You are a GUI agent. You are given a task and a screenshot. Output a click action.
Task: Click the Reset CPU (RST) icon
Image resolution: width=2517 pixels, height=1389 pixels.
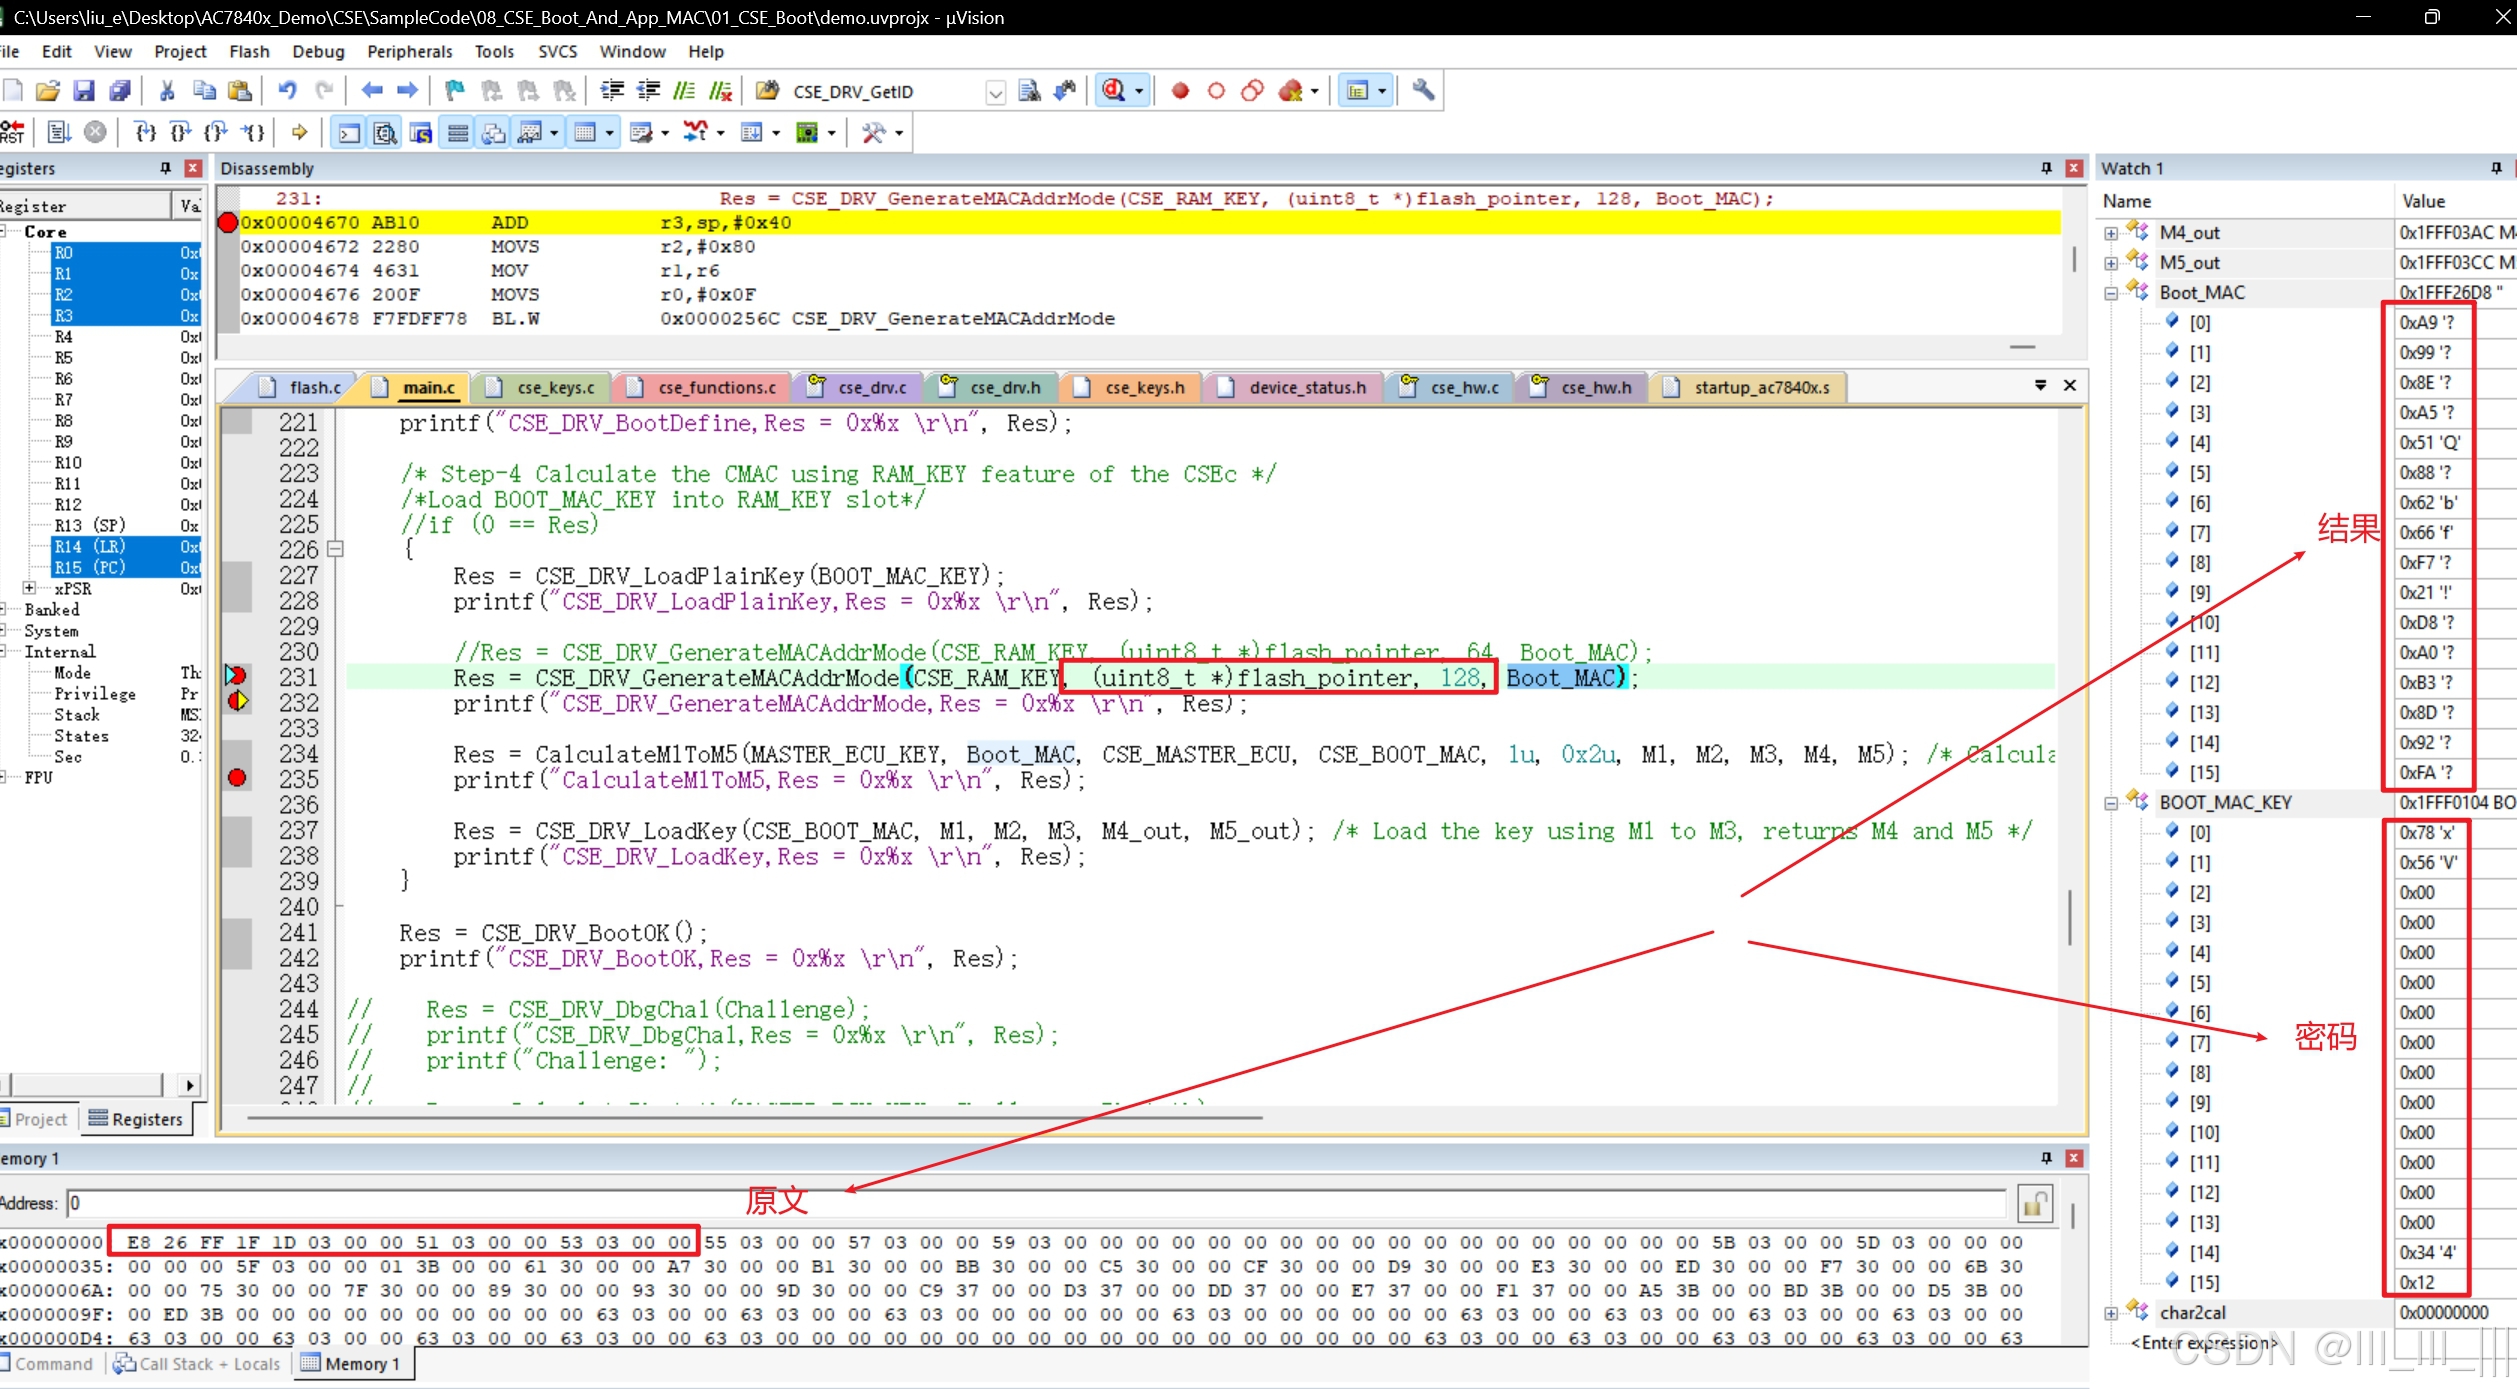coord(13,132)
